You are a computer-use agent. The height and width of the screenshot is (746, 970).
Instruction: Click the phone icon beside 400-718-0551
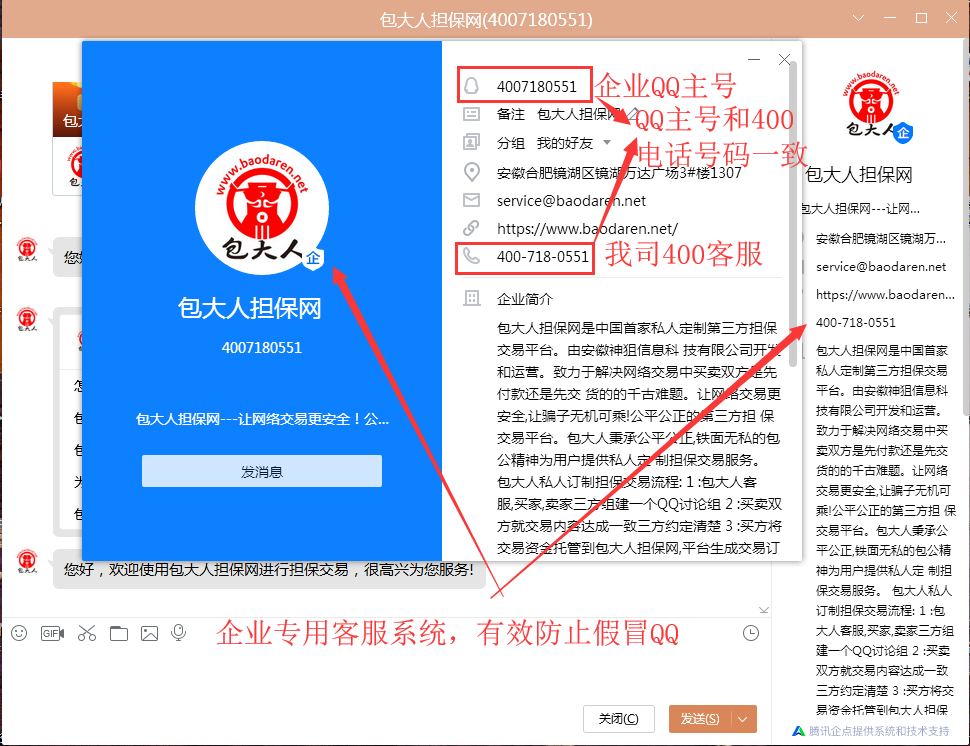coord(472,255)
